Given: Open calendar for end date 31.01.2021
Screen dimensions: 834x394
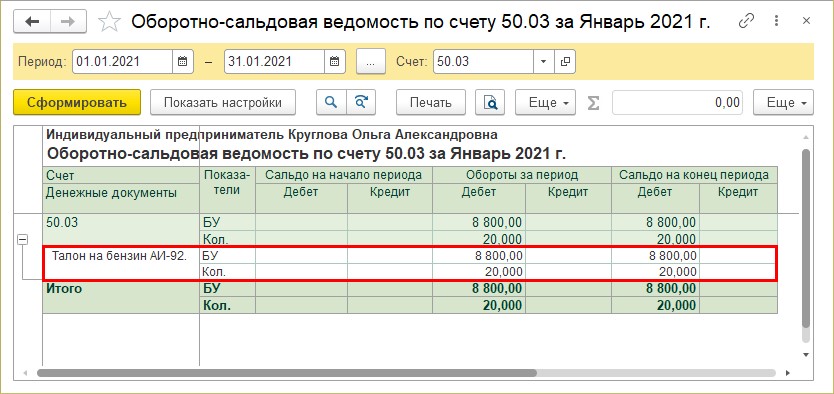Looking at the screenshot, I should (335, 62).
